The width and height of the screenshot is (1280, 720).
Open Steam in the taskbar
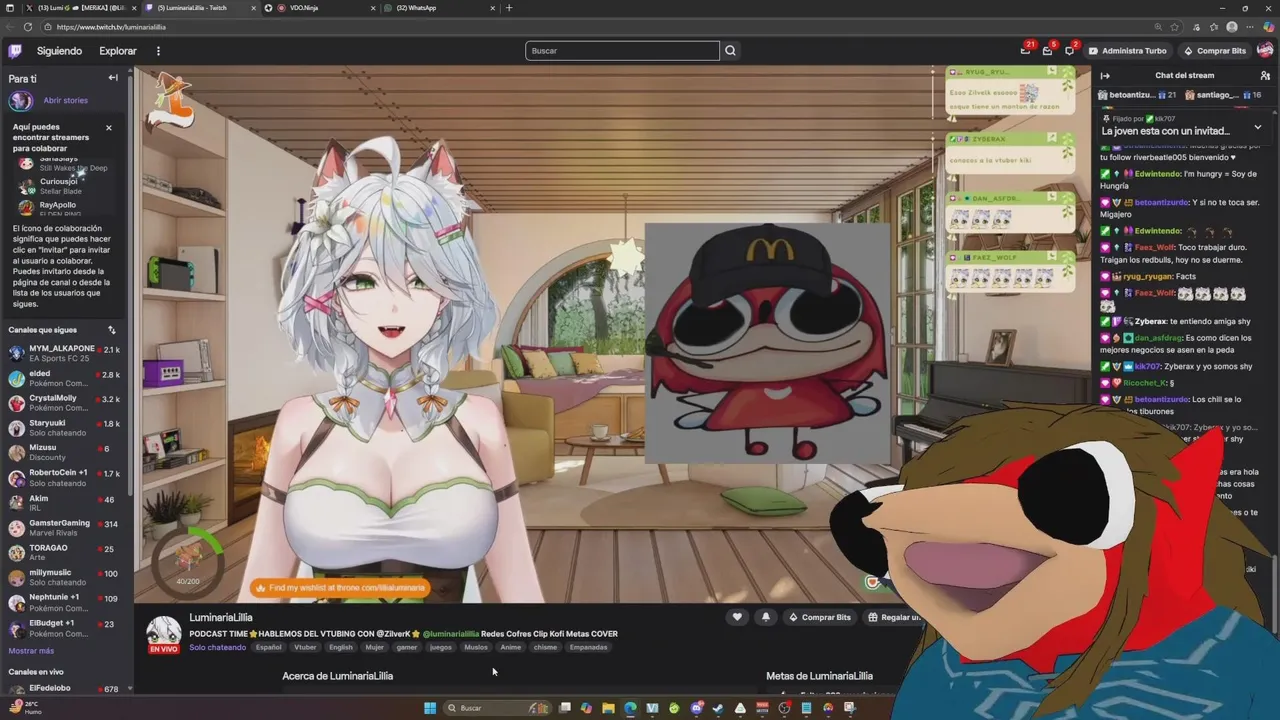tap(718, 708)
